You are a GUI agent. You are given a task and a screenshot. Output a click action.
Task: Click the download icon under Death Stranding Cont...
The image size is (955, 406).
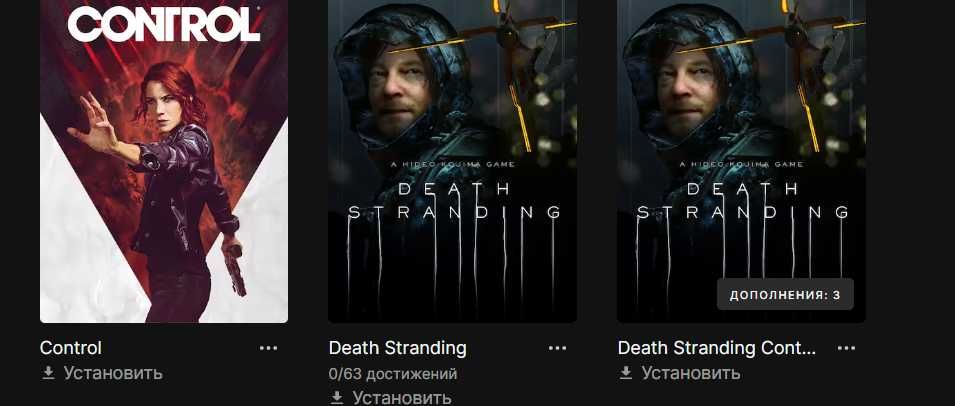click(626, 373)
